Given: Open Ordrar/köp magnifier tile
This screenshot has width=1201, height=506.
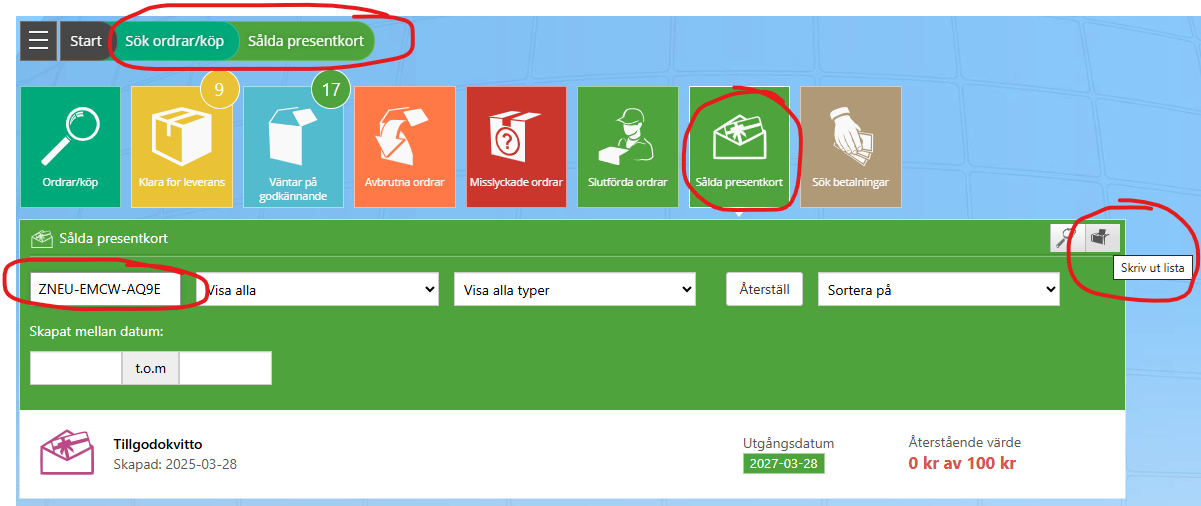Looking at the screenshot, I should pyautogui.click(x=70, y=147).
